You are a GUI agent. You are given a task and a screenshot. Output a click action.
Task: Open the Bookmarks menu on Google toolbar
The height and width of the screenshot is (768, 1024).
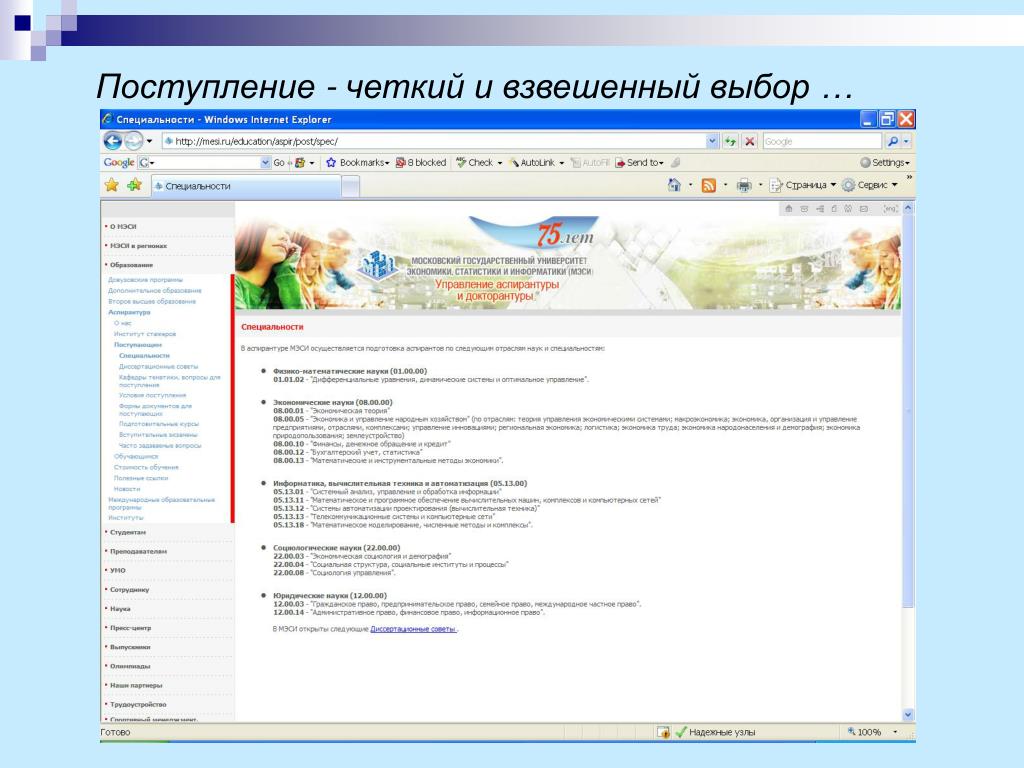coord(358,163)
